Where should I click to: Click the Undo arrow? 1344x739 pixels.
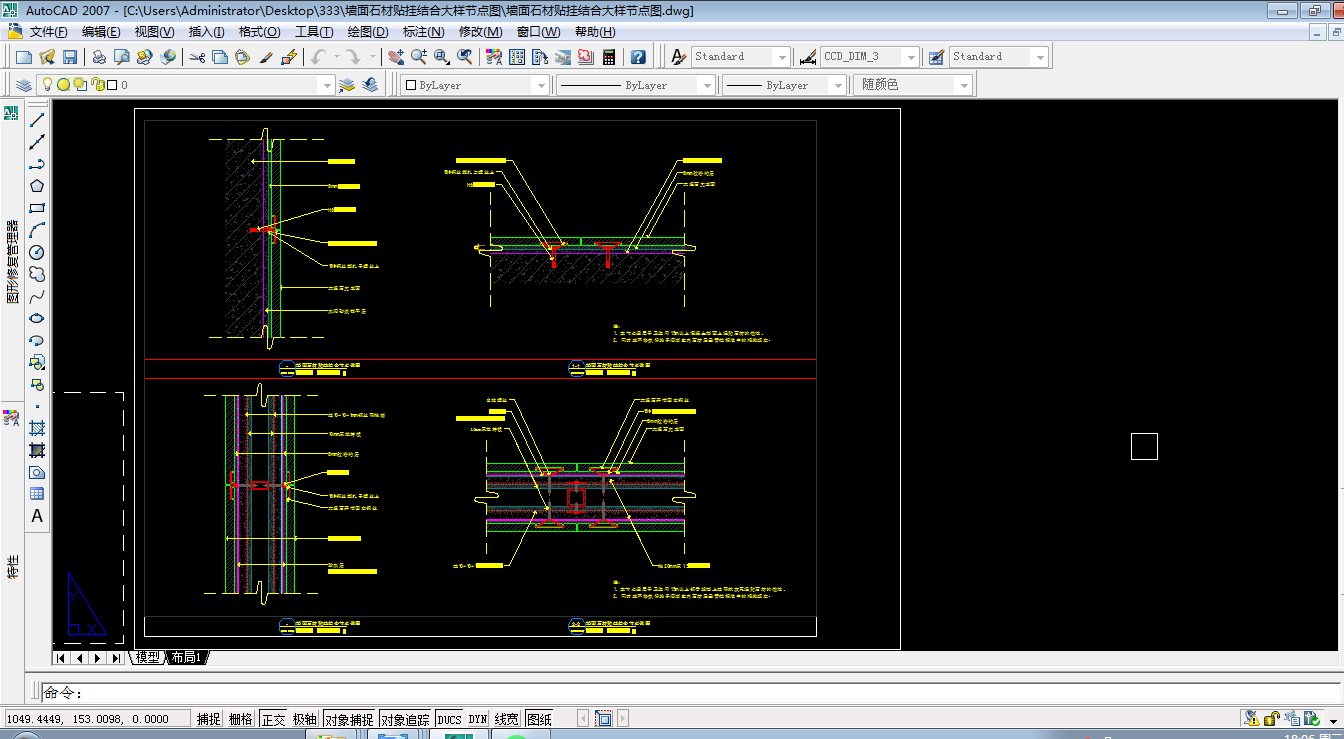pos(319,57)
